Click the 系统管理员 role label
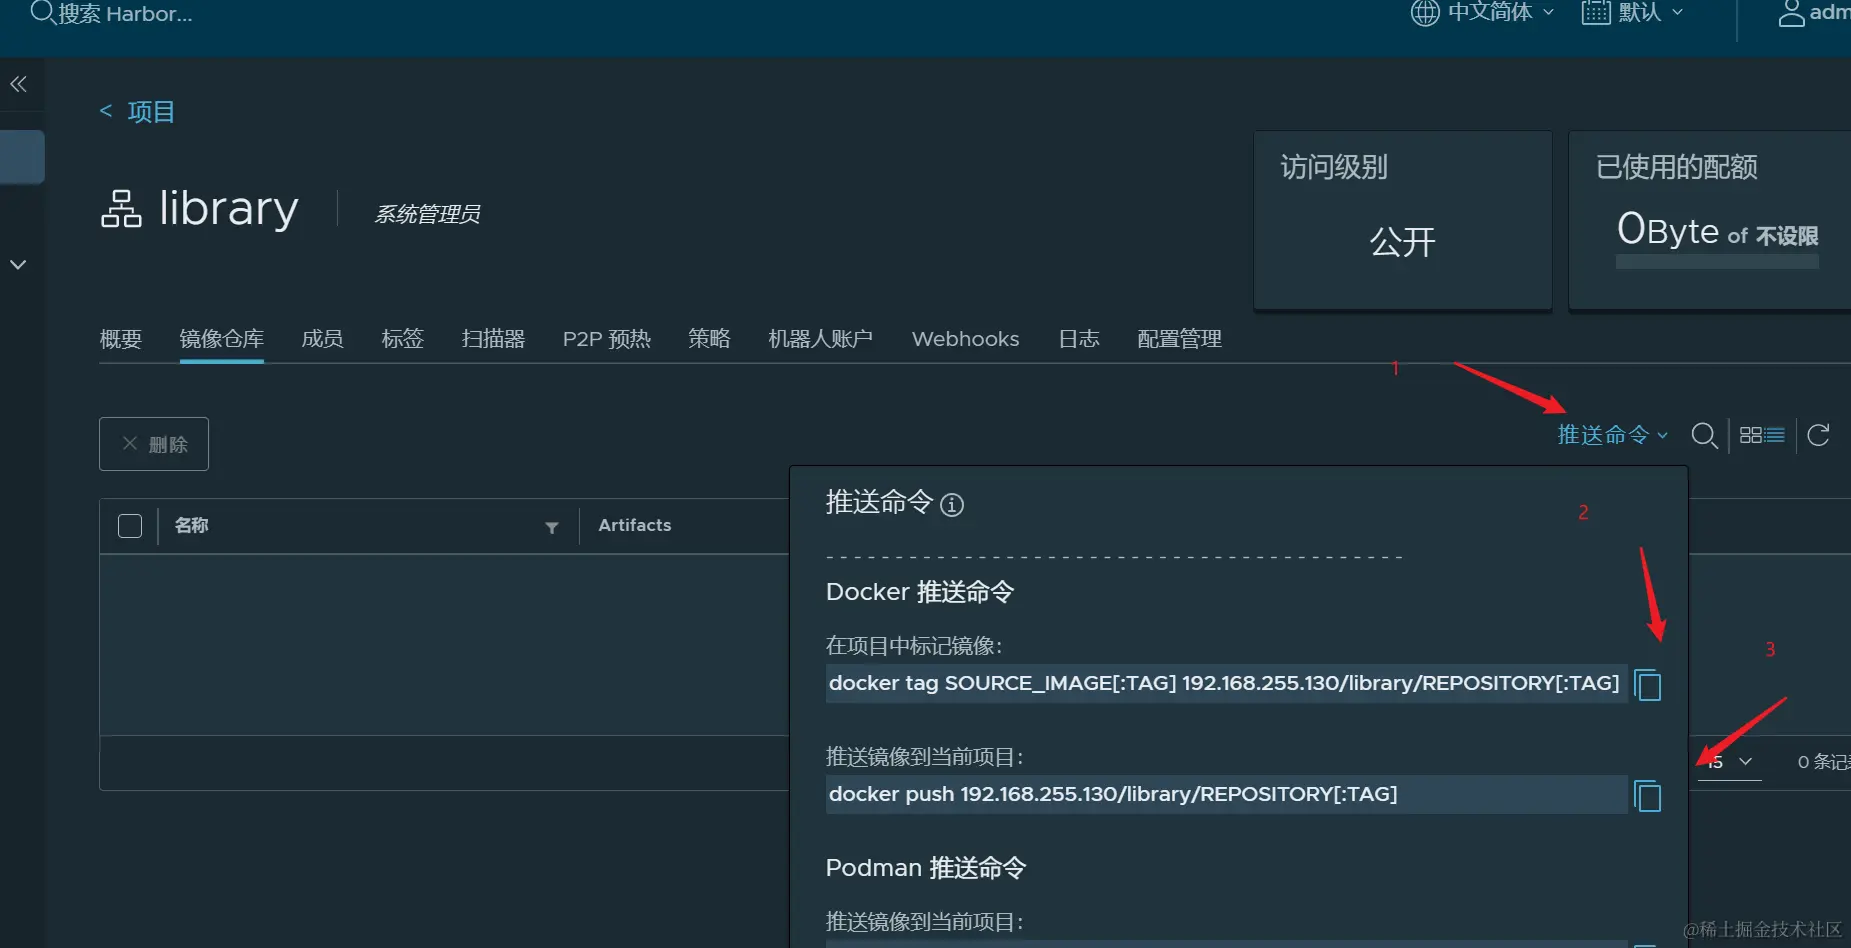The image size is (1851, 948). [427, 214]
